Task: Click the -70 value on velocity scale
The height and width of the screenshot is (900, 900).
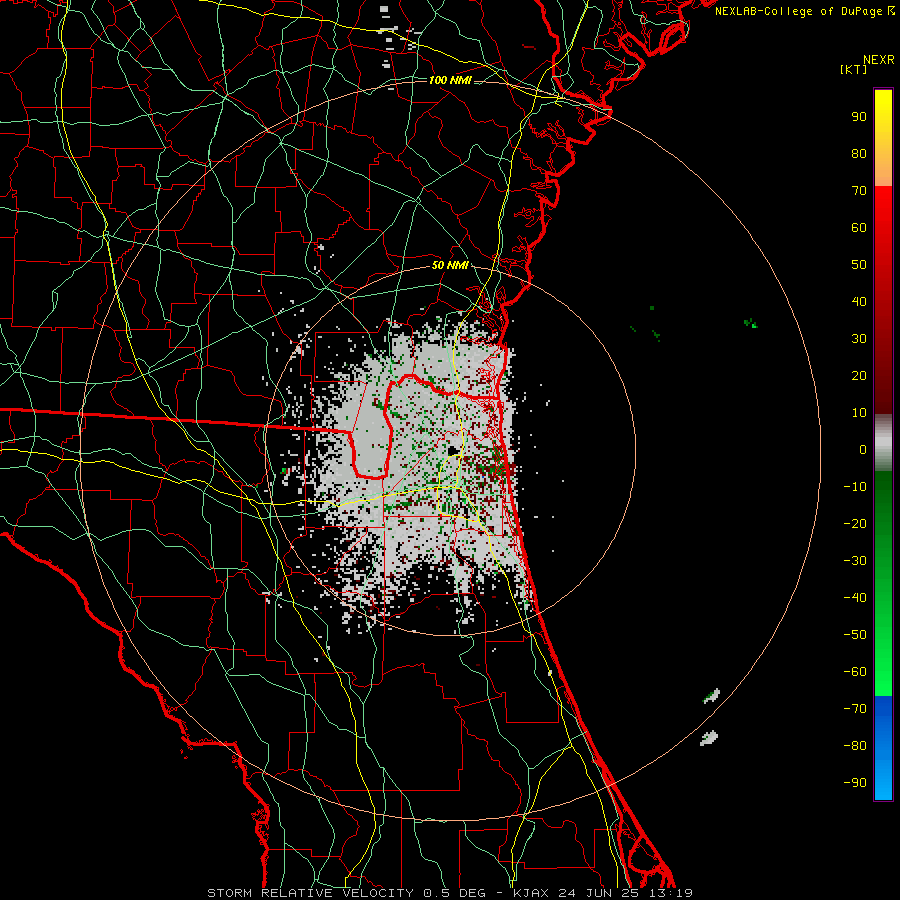Action: pyautogui.click(x=855, y=709)
